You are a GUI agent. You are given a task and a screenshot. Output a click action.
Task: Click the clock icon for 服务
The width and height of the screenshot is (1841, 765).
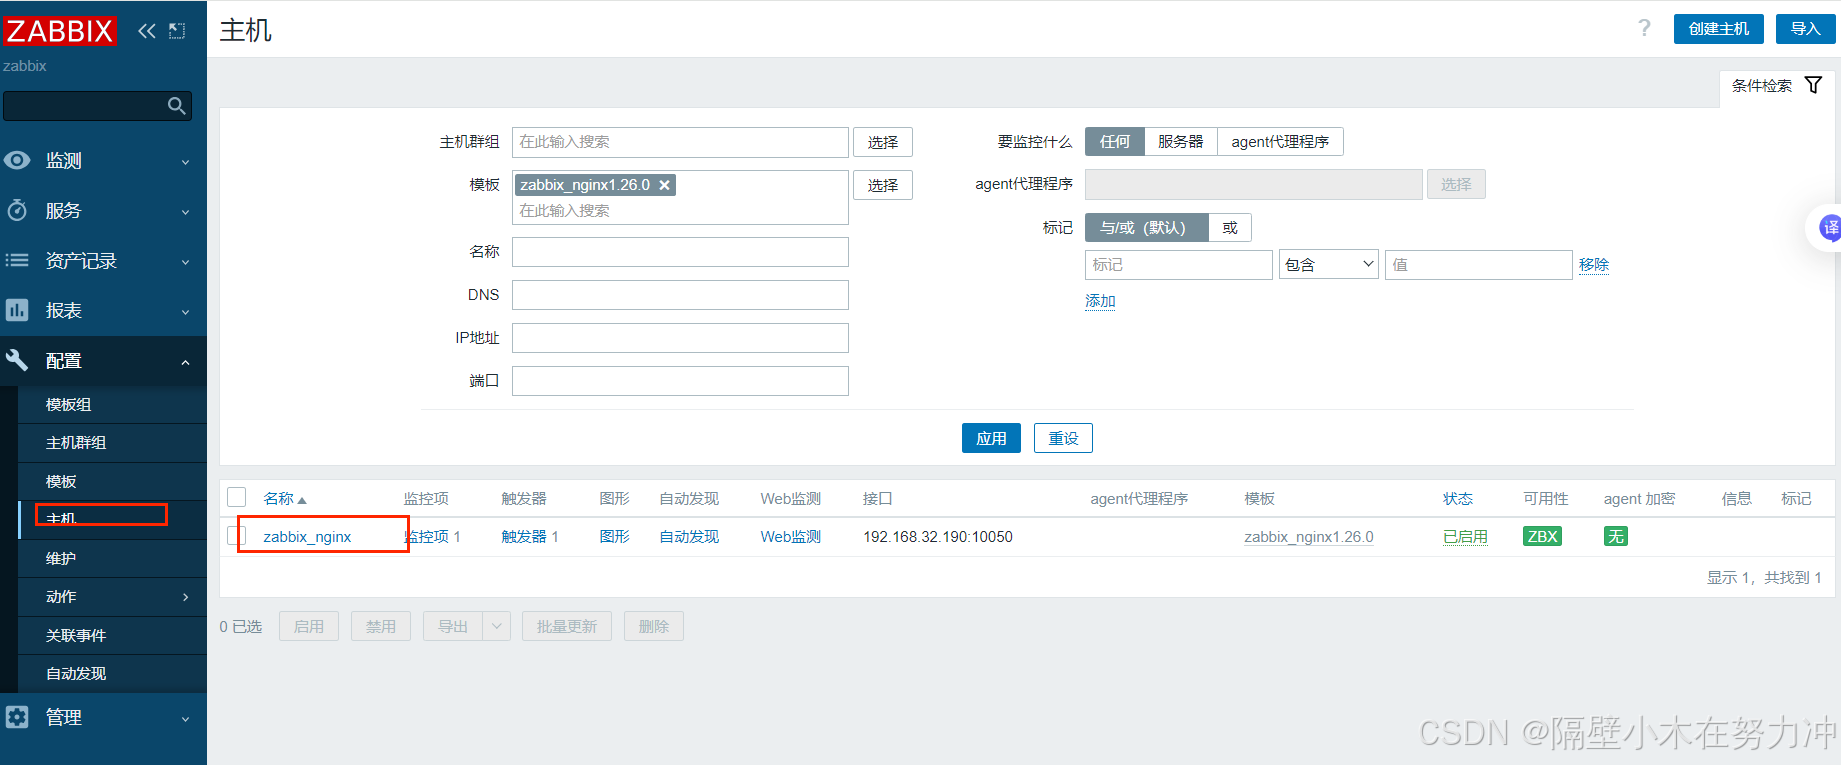click(17, 210)
